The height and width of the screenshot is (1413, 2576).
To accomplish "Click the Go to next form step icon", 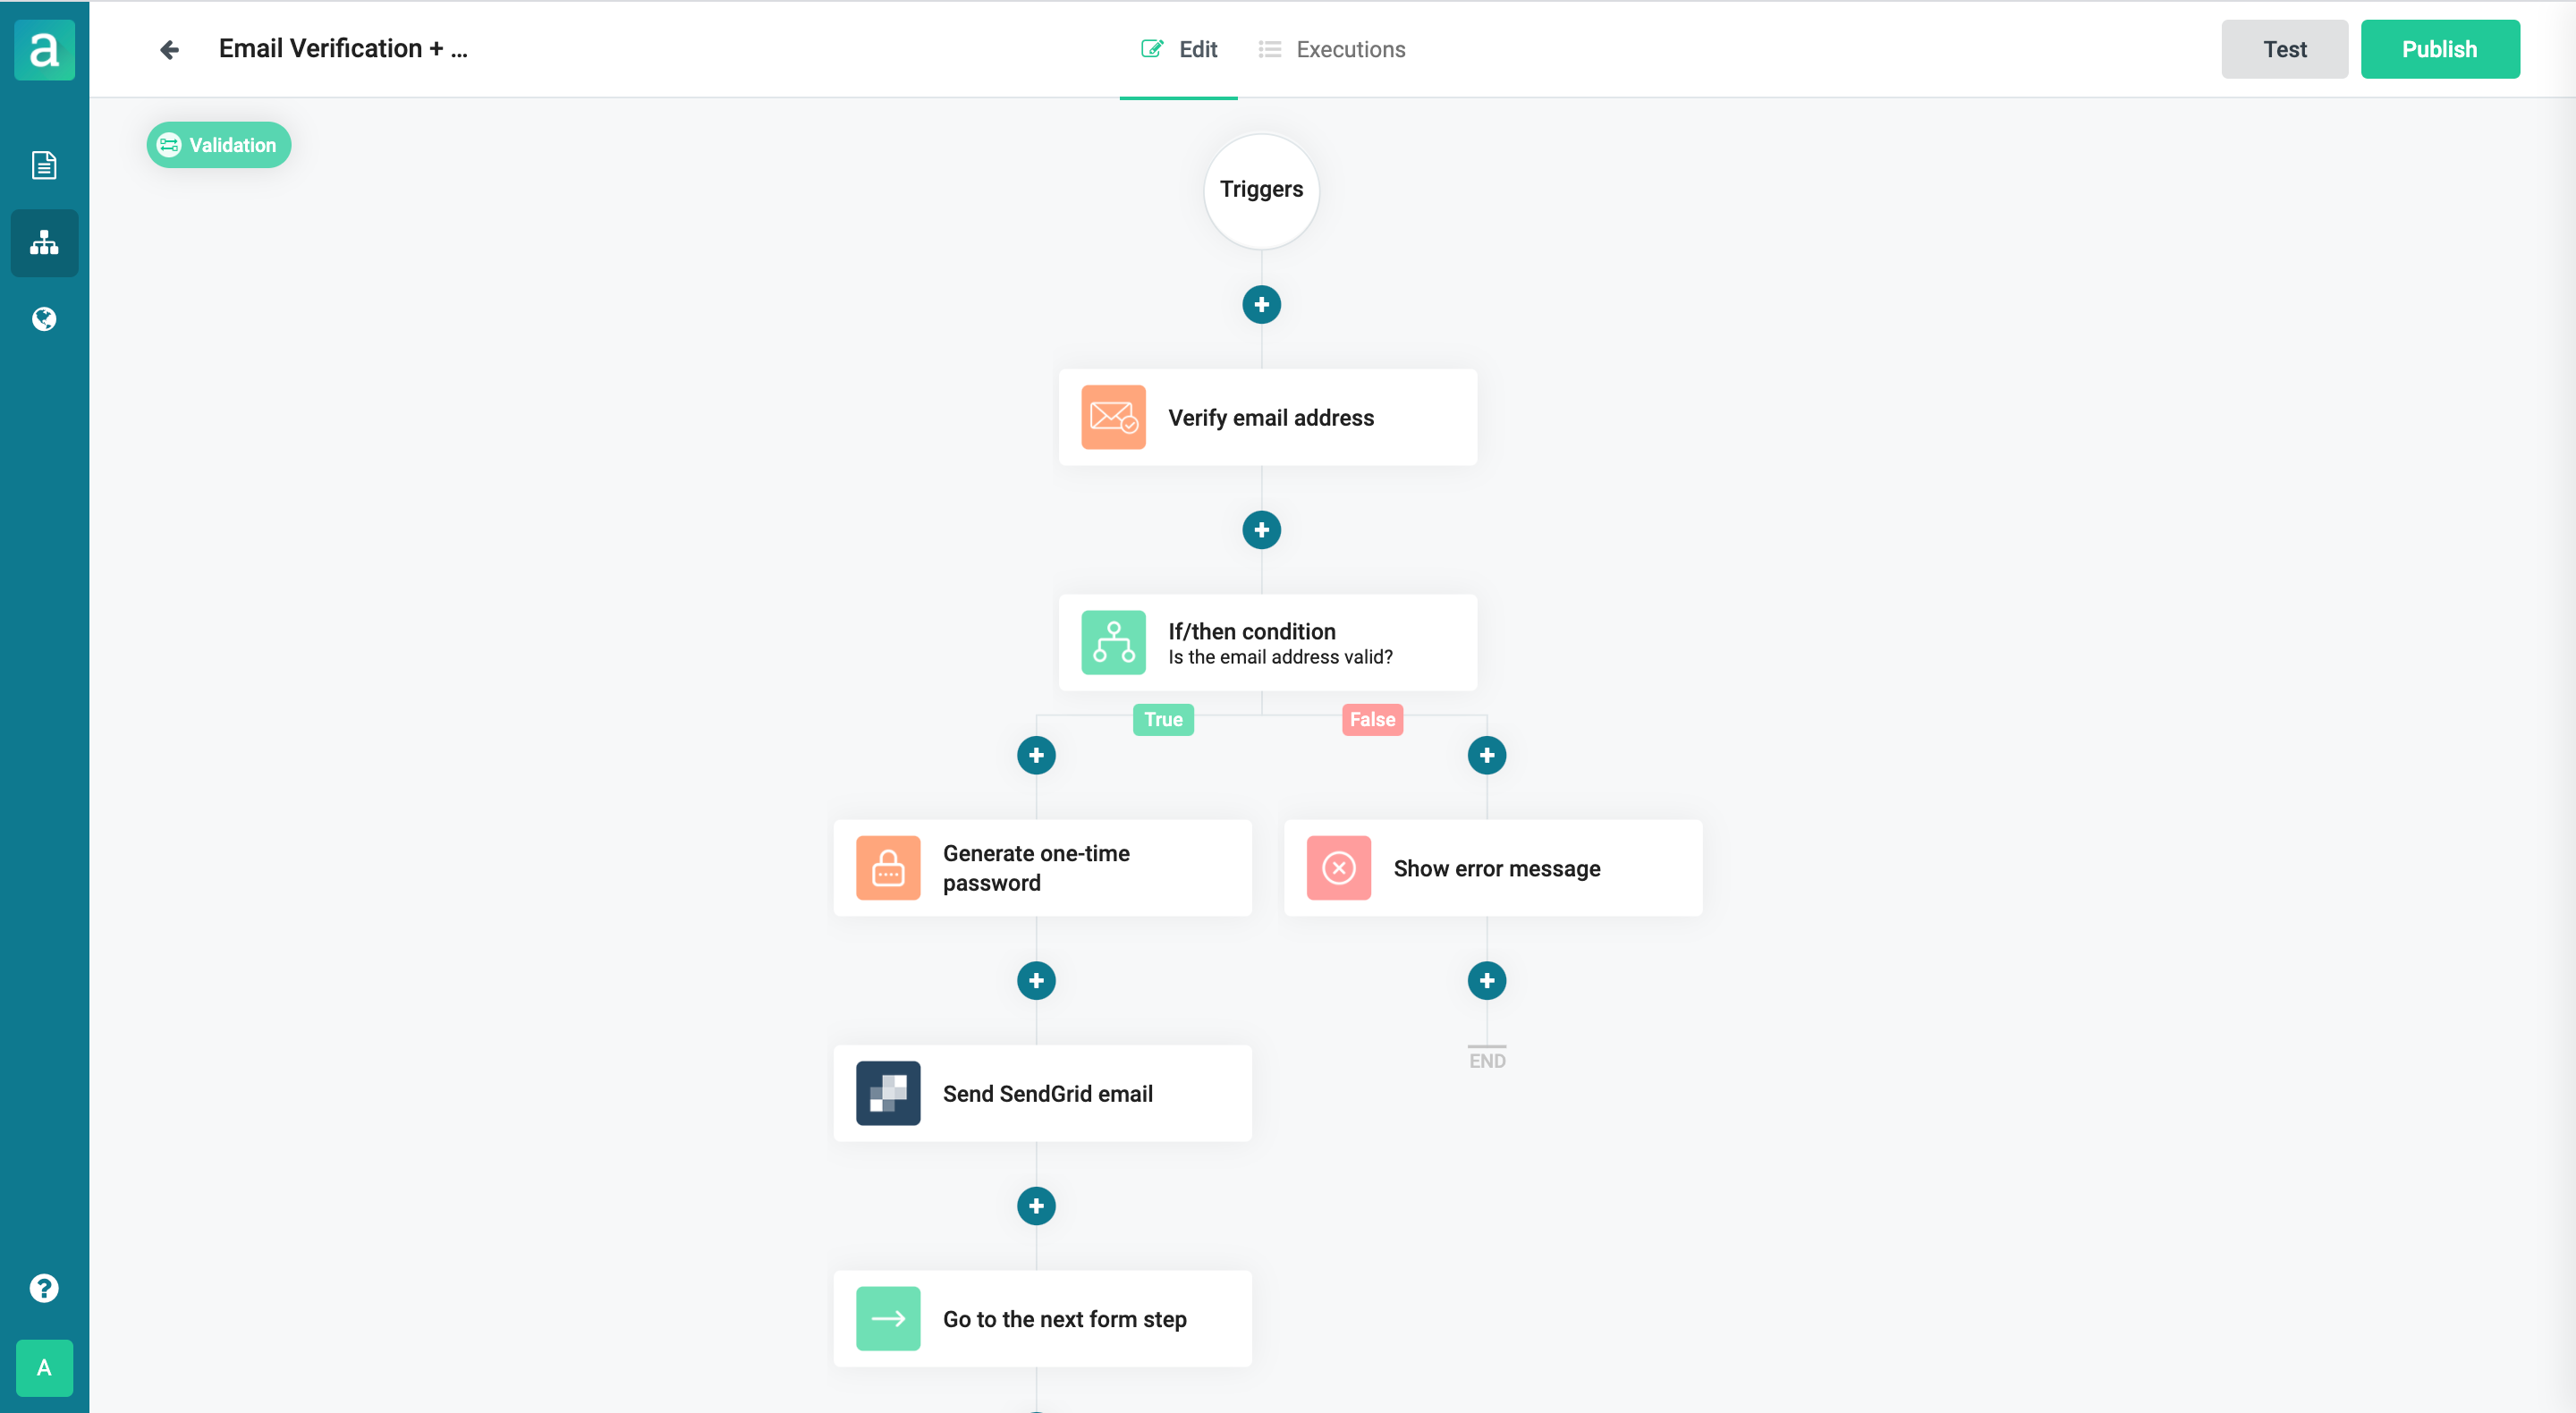I will 887,1317.
